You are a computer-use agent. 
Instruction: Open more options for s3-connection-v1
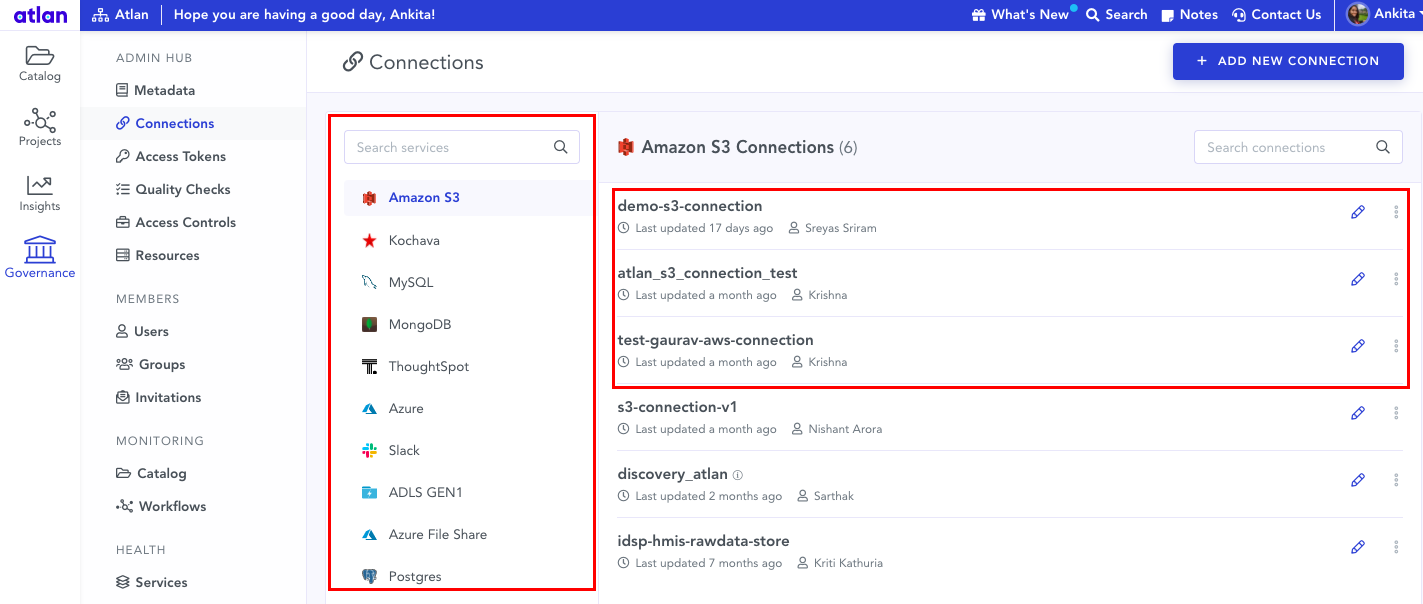pos(1396,413)
